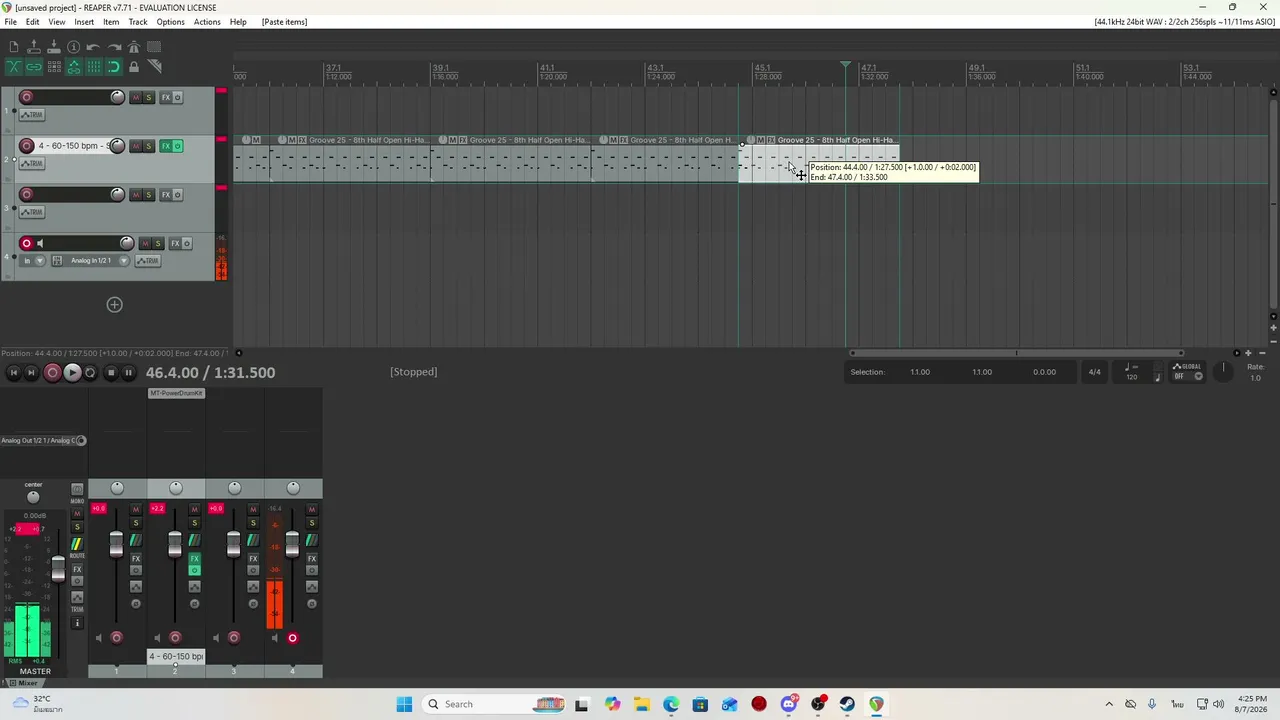Toggle record monitoring speaker on track 4
This screenshot has width=1280, height=720.
click(40, 243)
